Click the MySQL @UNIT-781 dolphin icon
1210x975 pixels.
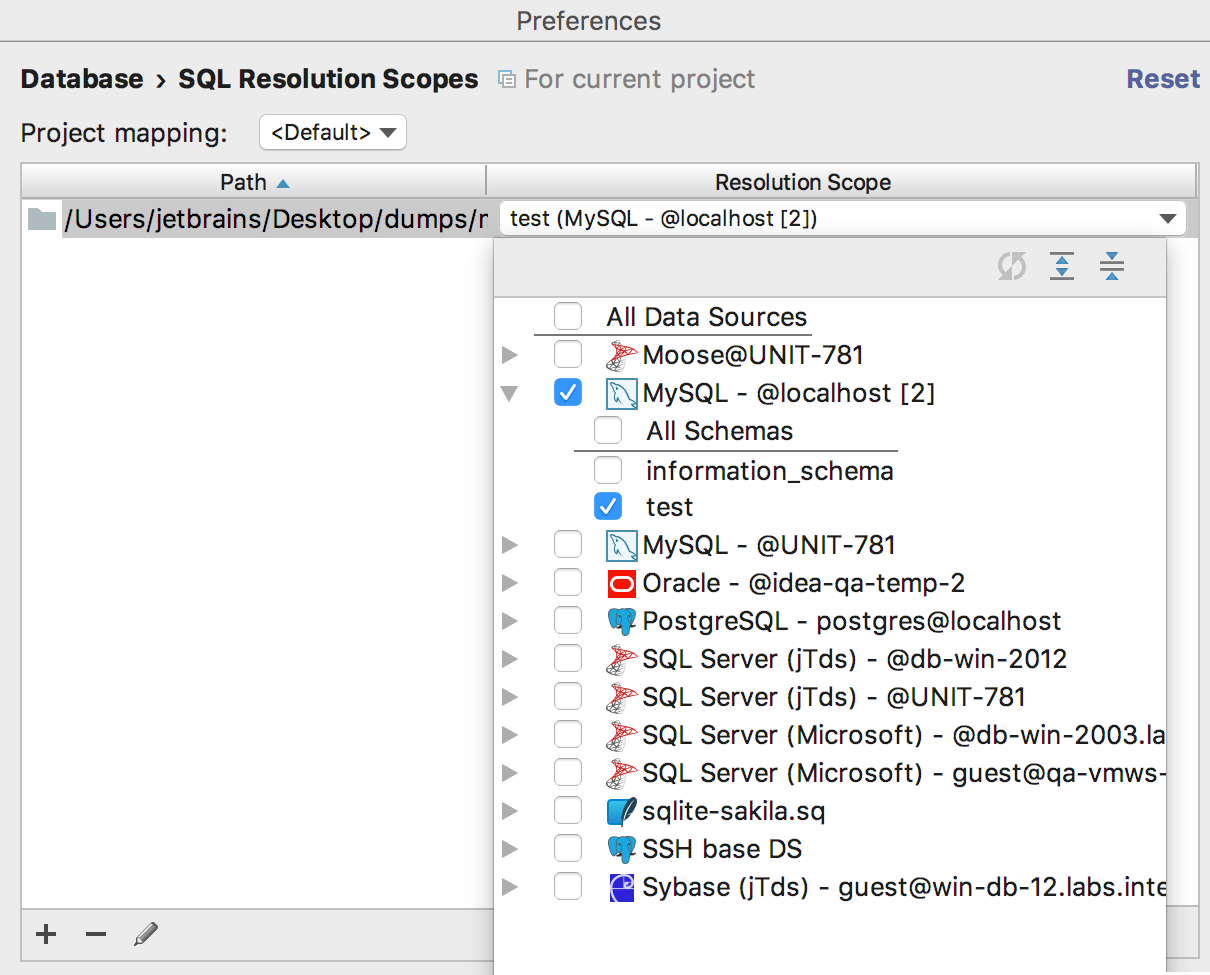click(622, 545)
